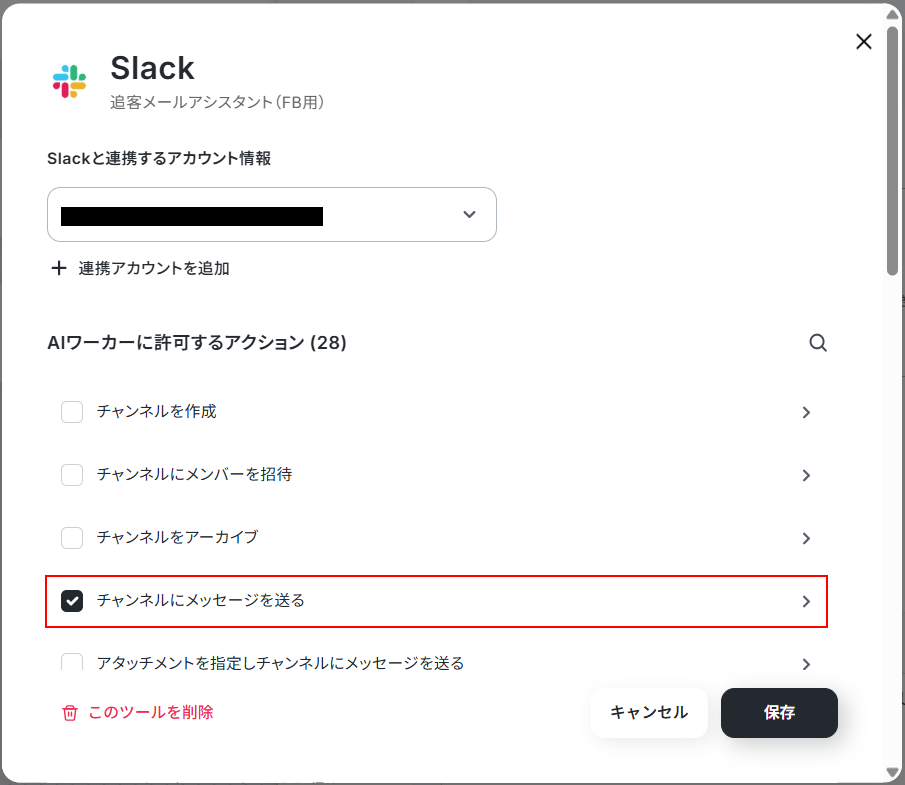This screenshot has width=905, height=785.
Task: Expand チャンネルにメッセージを送る settings chevron
Action: (x=806, y=601)
